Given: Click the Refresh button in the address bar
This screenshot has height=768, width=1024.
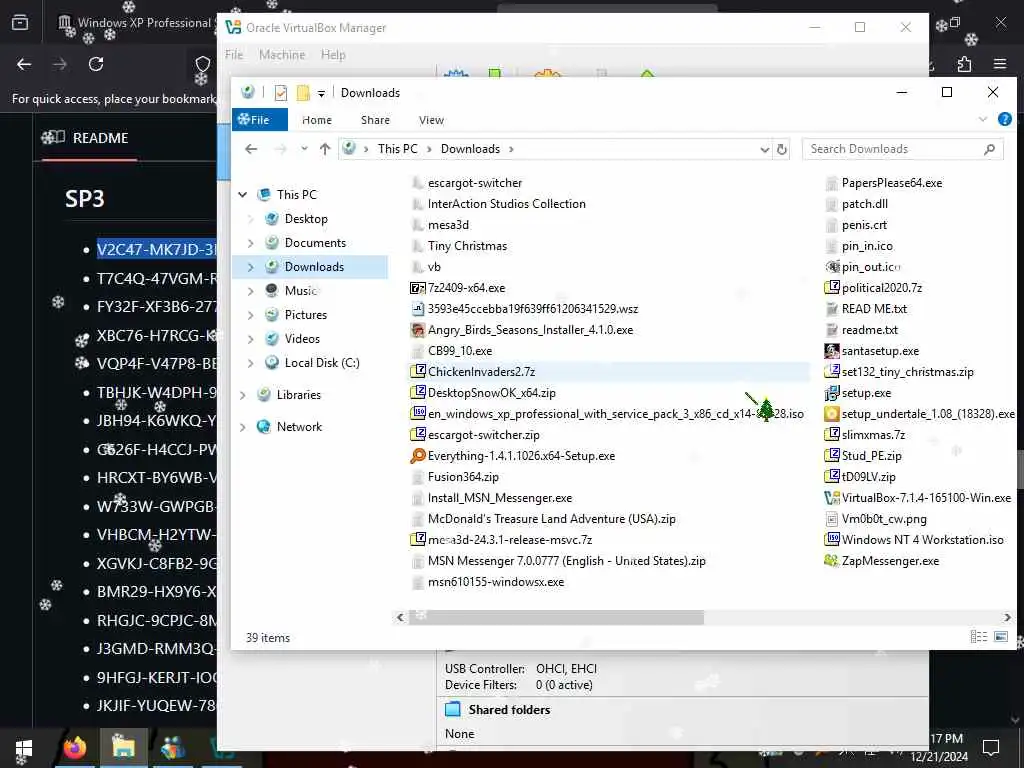Looking at the screenshot, I should (782, 149).
